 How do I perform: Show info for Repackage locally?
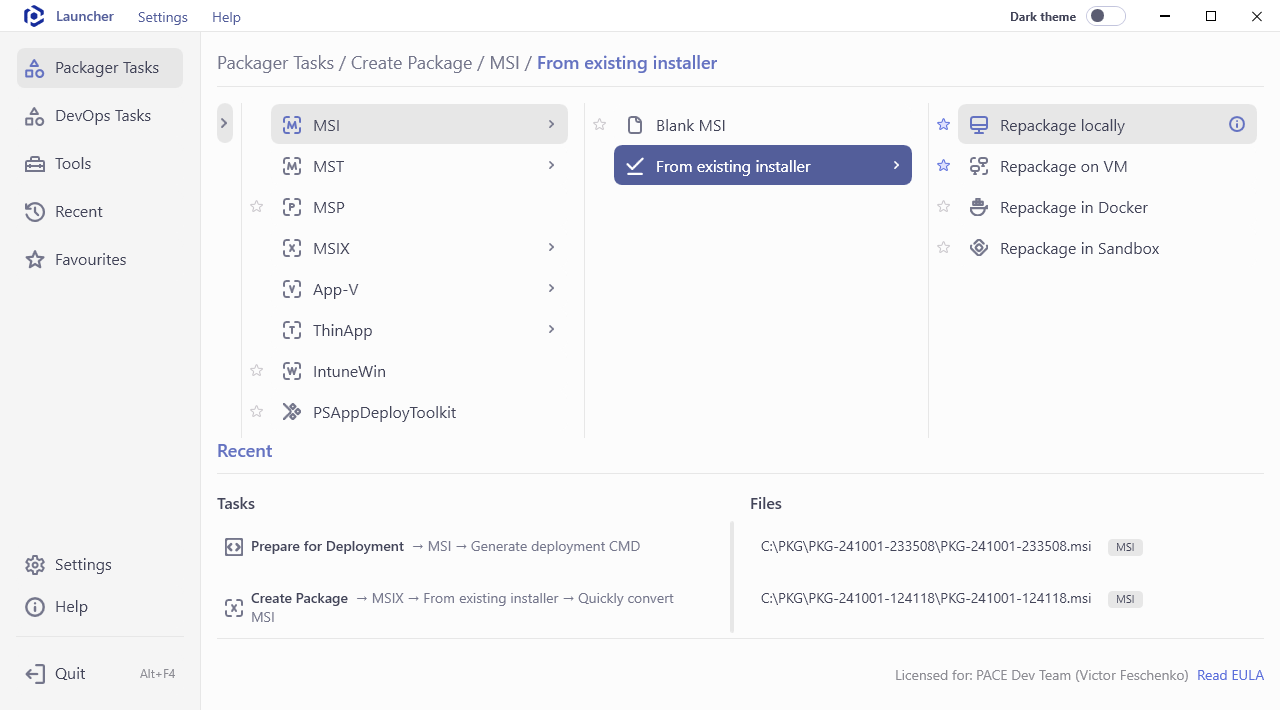[1237, 124]
